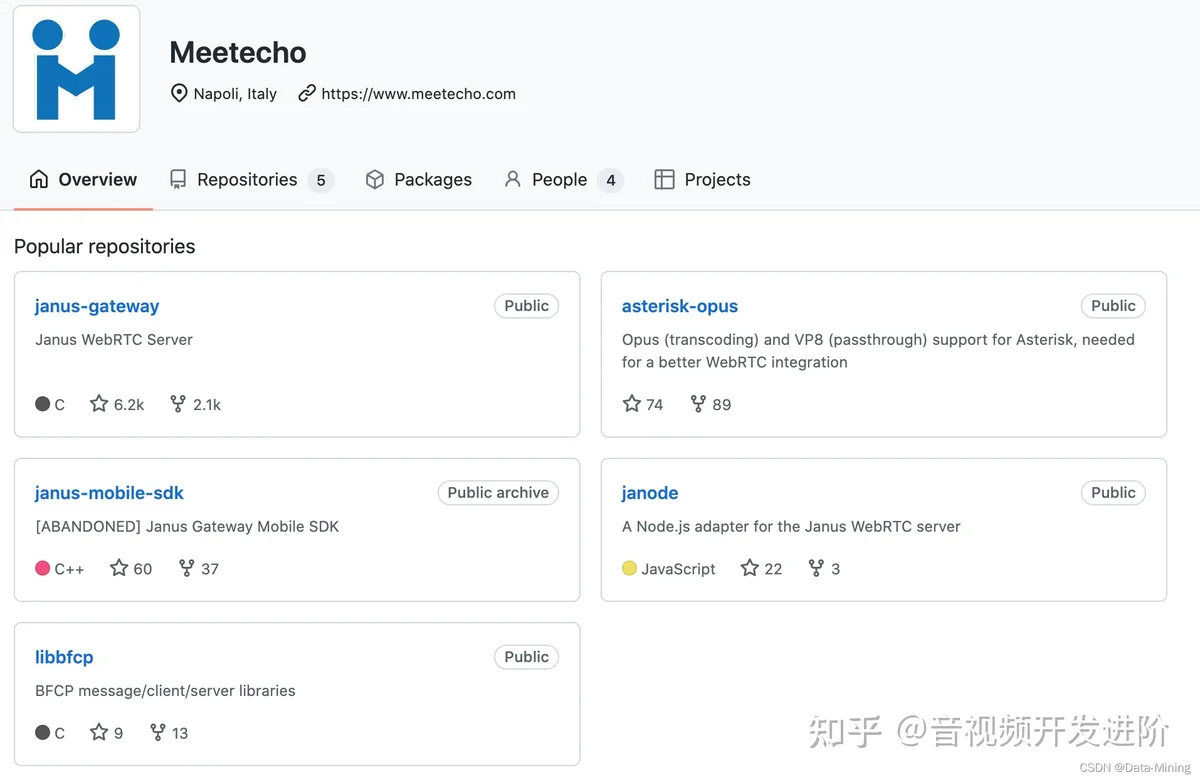Click the Janus WebRTC Server description
Viewport: 1200px width, 780px height.
tap(114, 340)
